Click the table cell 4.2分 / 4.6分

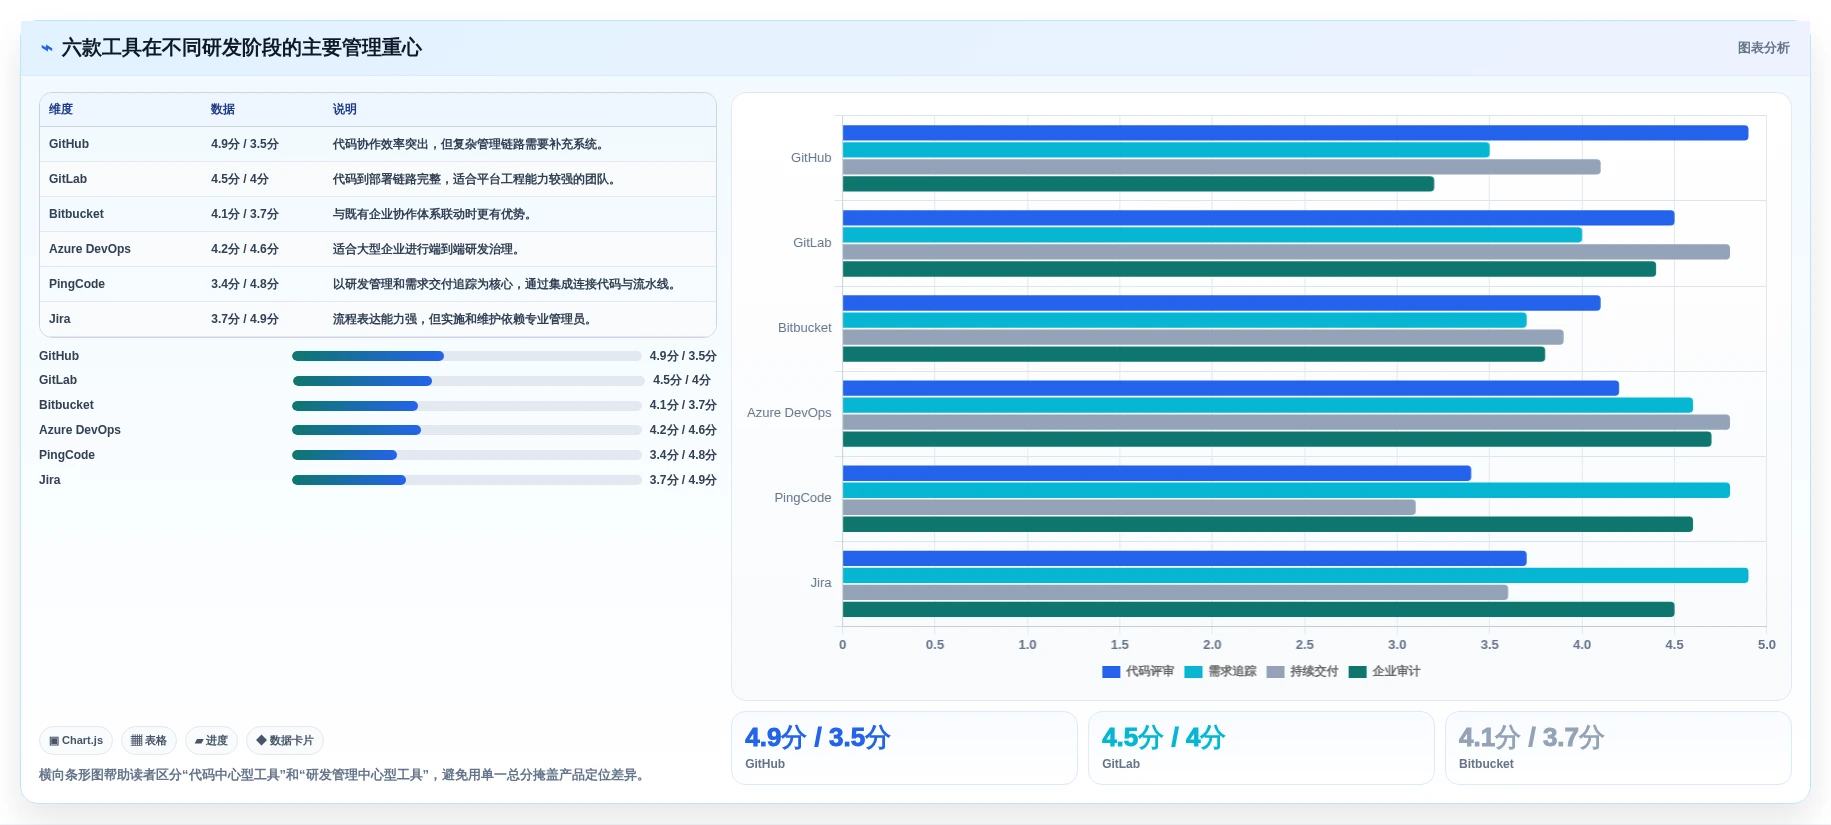click(245, 249)
